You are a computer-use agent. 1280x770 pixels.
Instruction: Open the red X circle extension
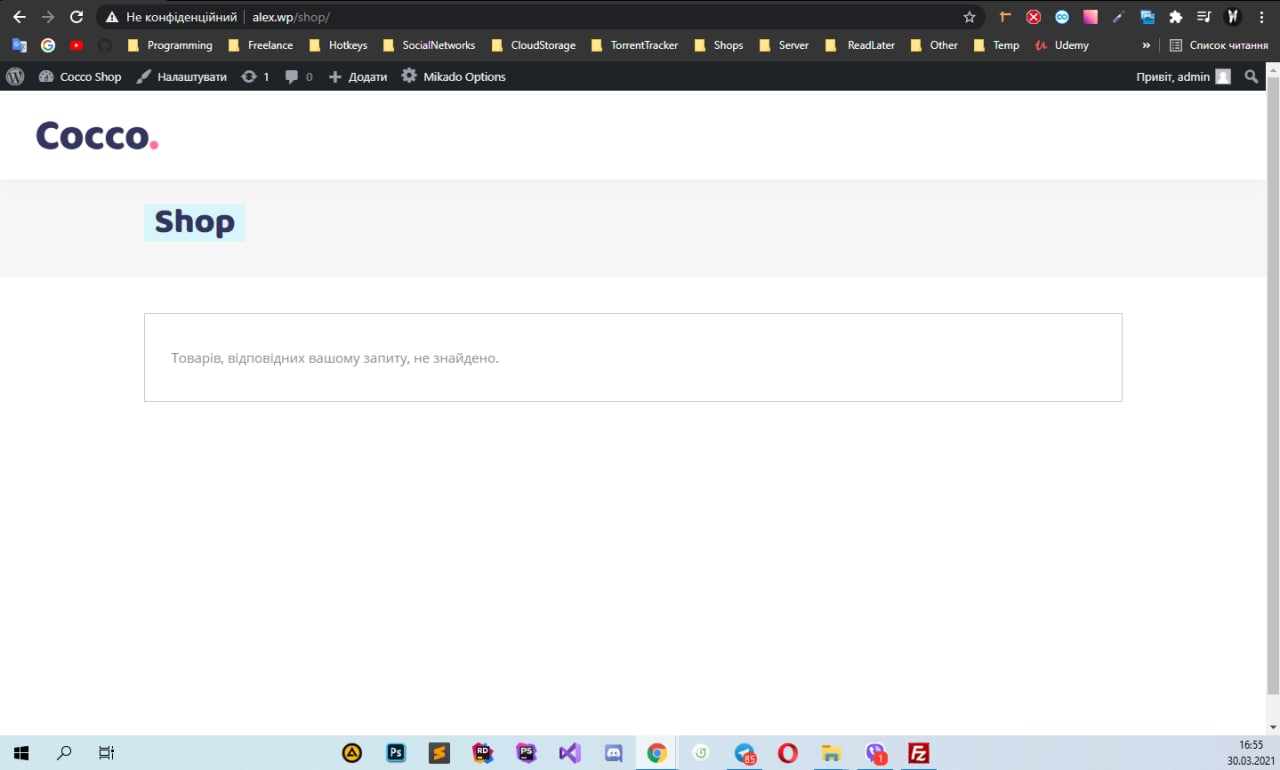click(1034, 17)
